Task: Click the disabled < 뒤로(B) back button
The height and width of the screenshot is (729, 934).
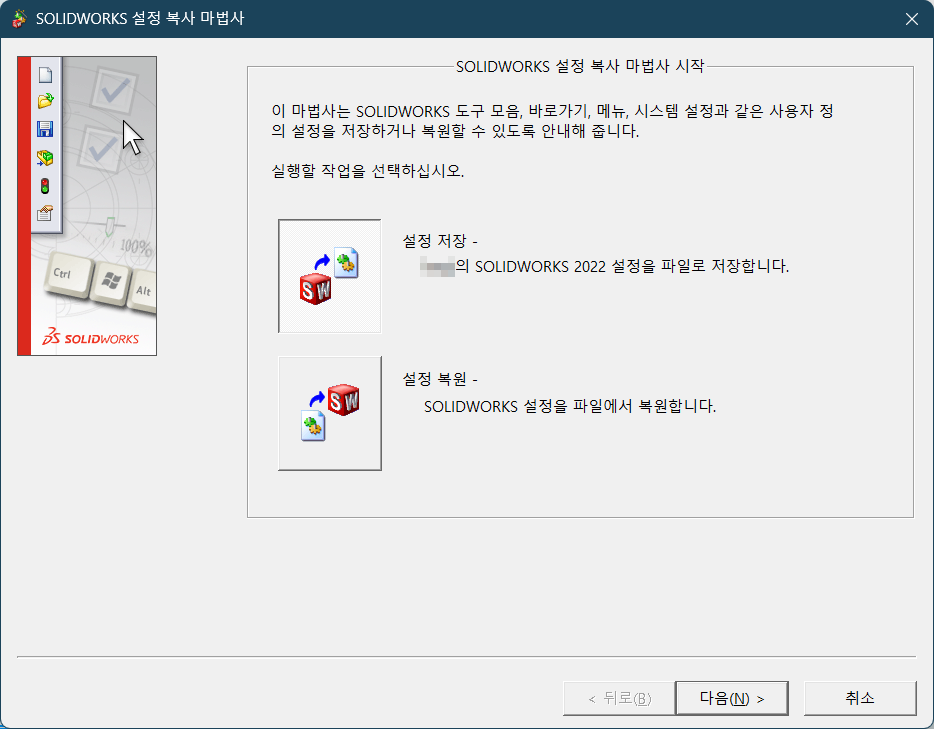Action: (x=619, y=698)
